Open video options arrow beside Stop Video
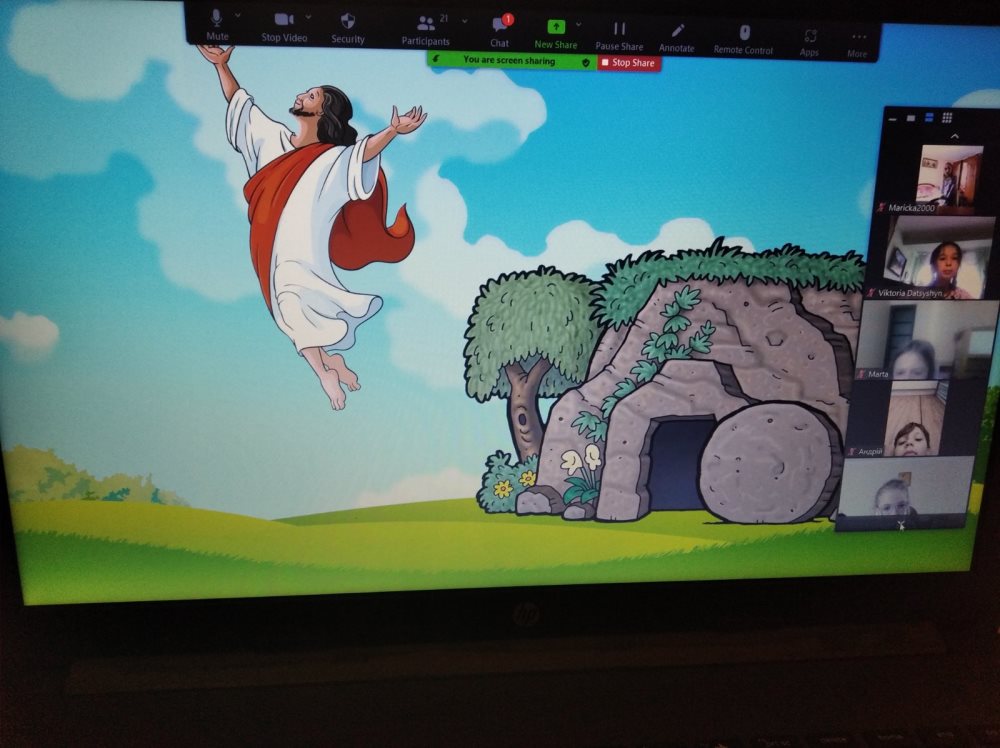Viewport: 1000px width, 748px height. [x=308, y=17]
